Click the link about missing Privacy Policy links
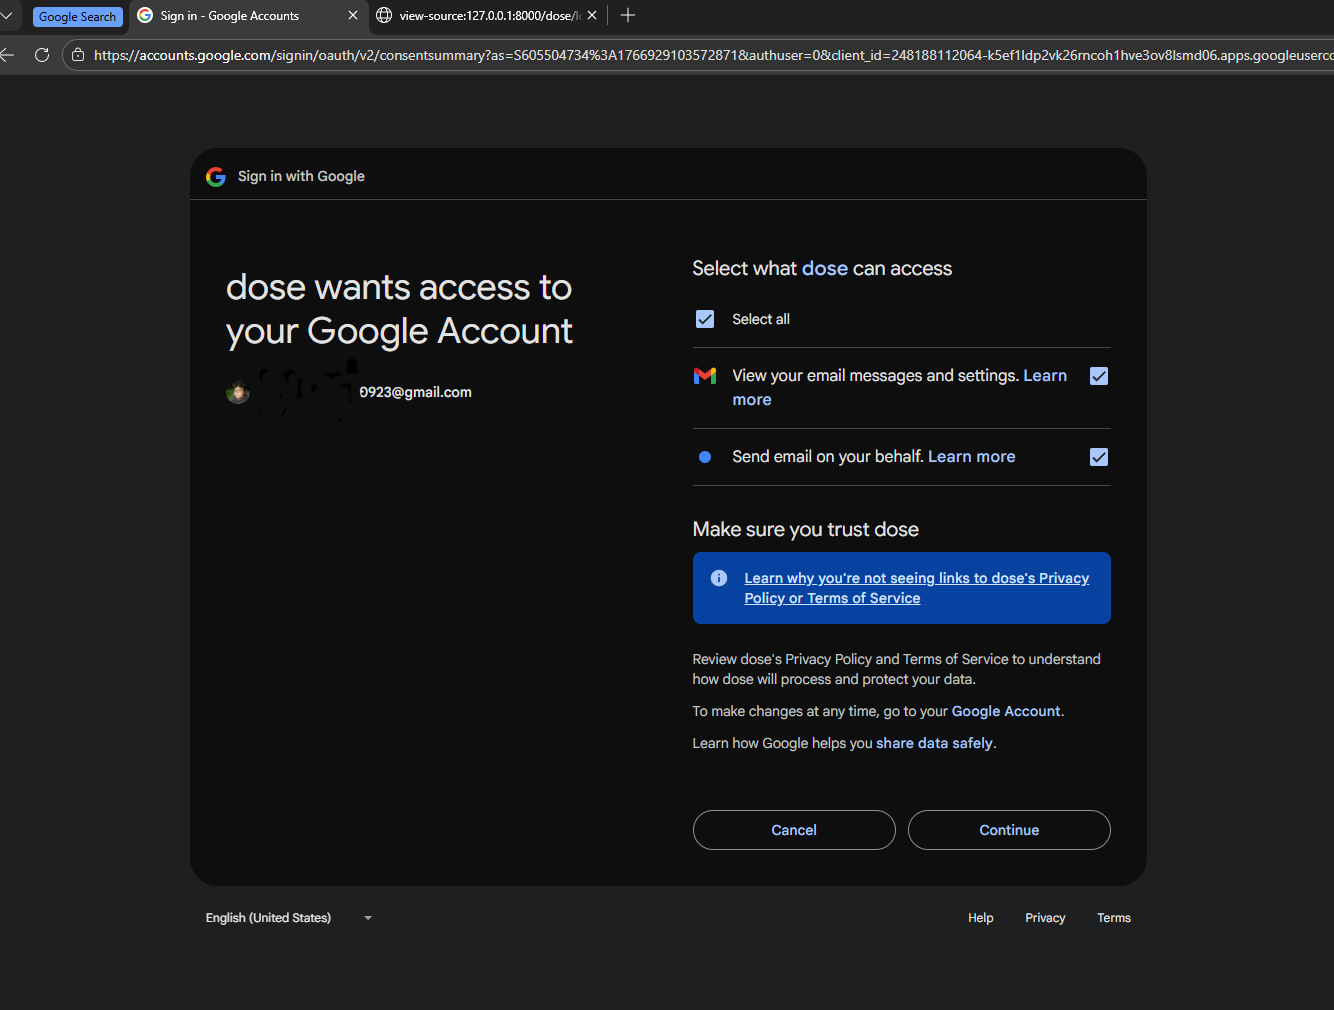This screenshot has height=1010, width=1334. pos(915,587)
